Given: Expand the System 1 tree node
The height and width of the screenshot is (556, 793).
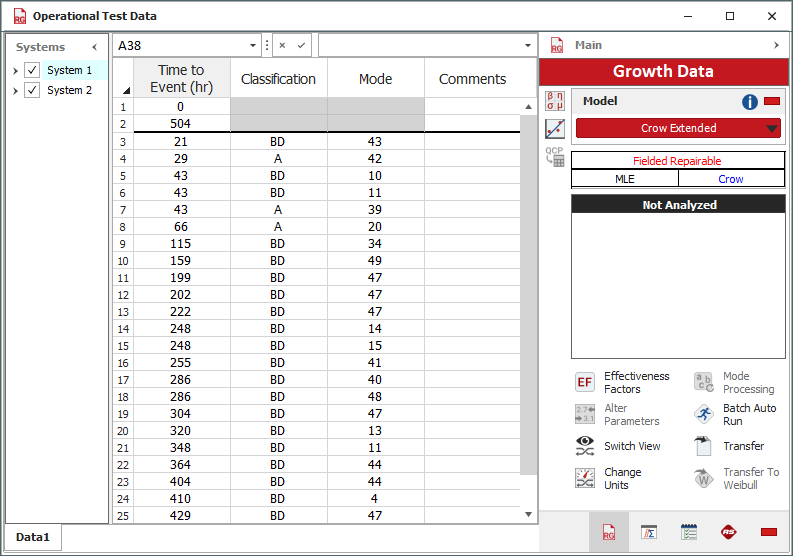Looking at the screenshot, I should (15, 71).
